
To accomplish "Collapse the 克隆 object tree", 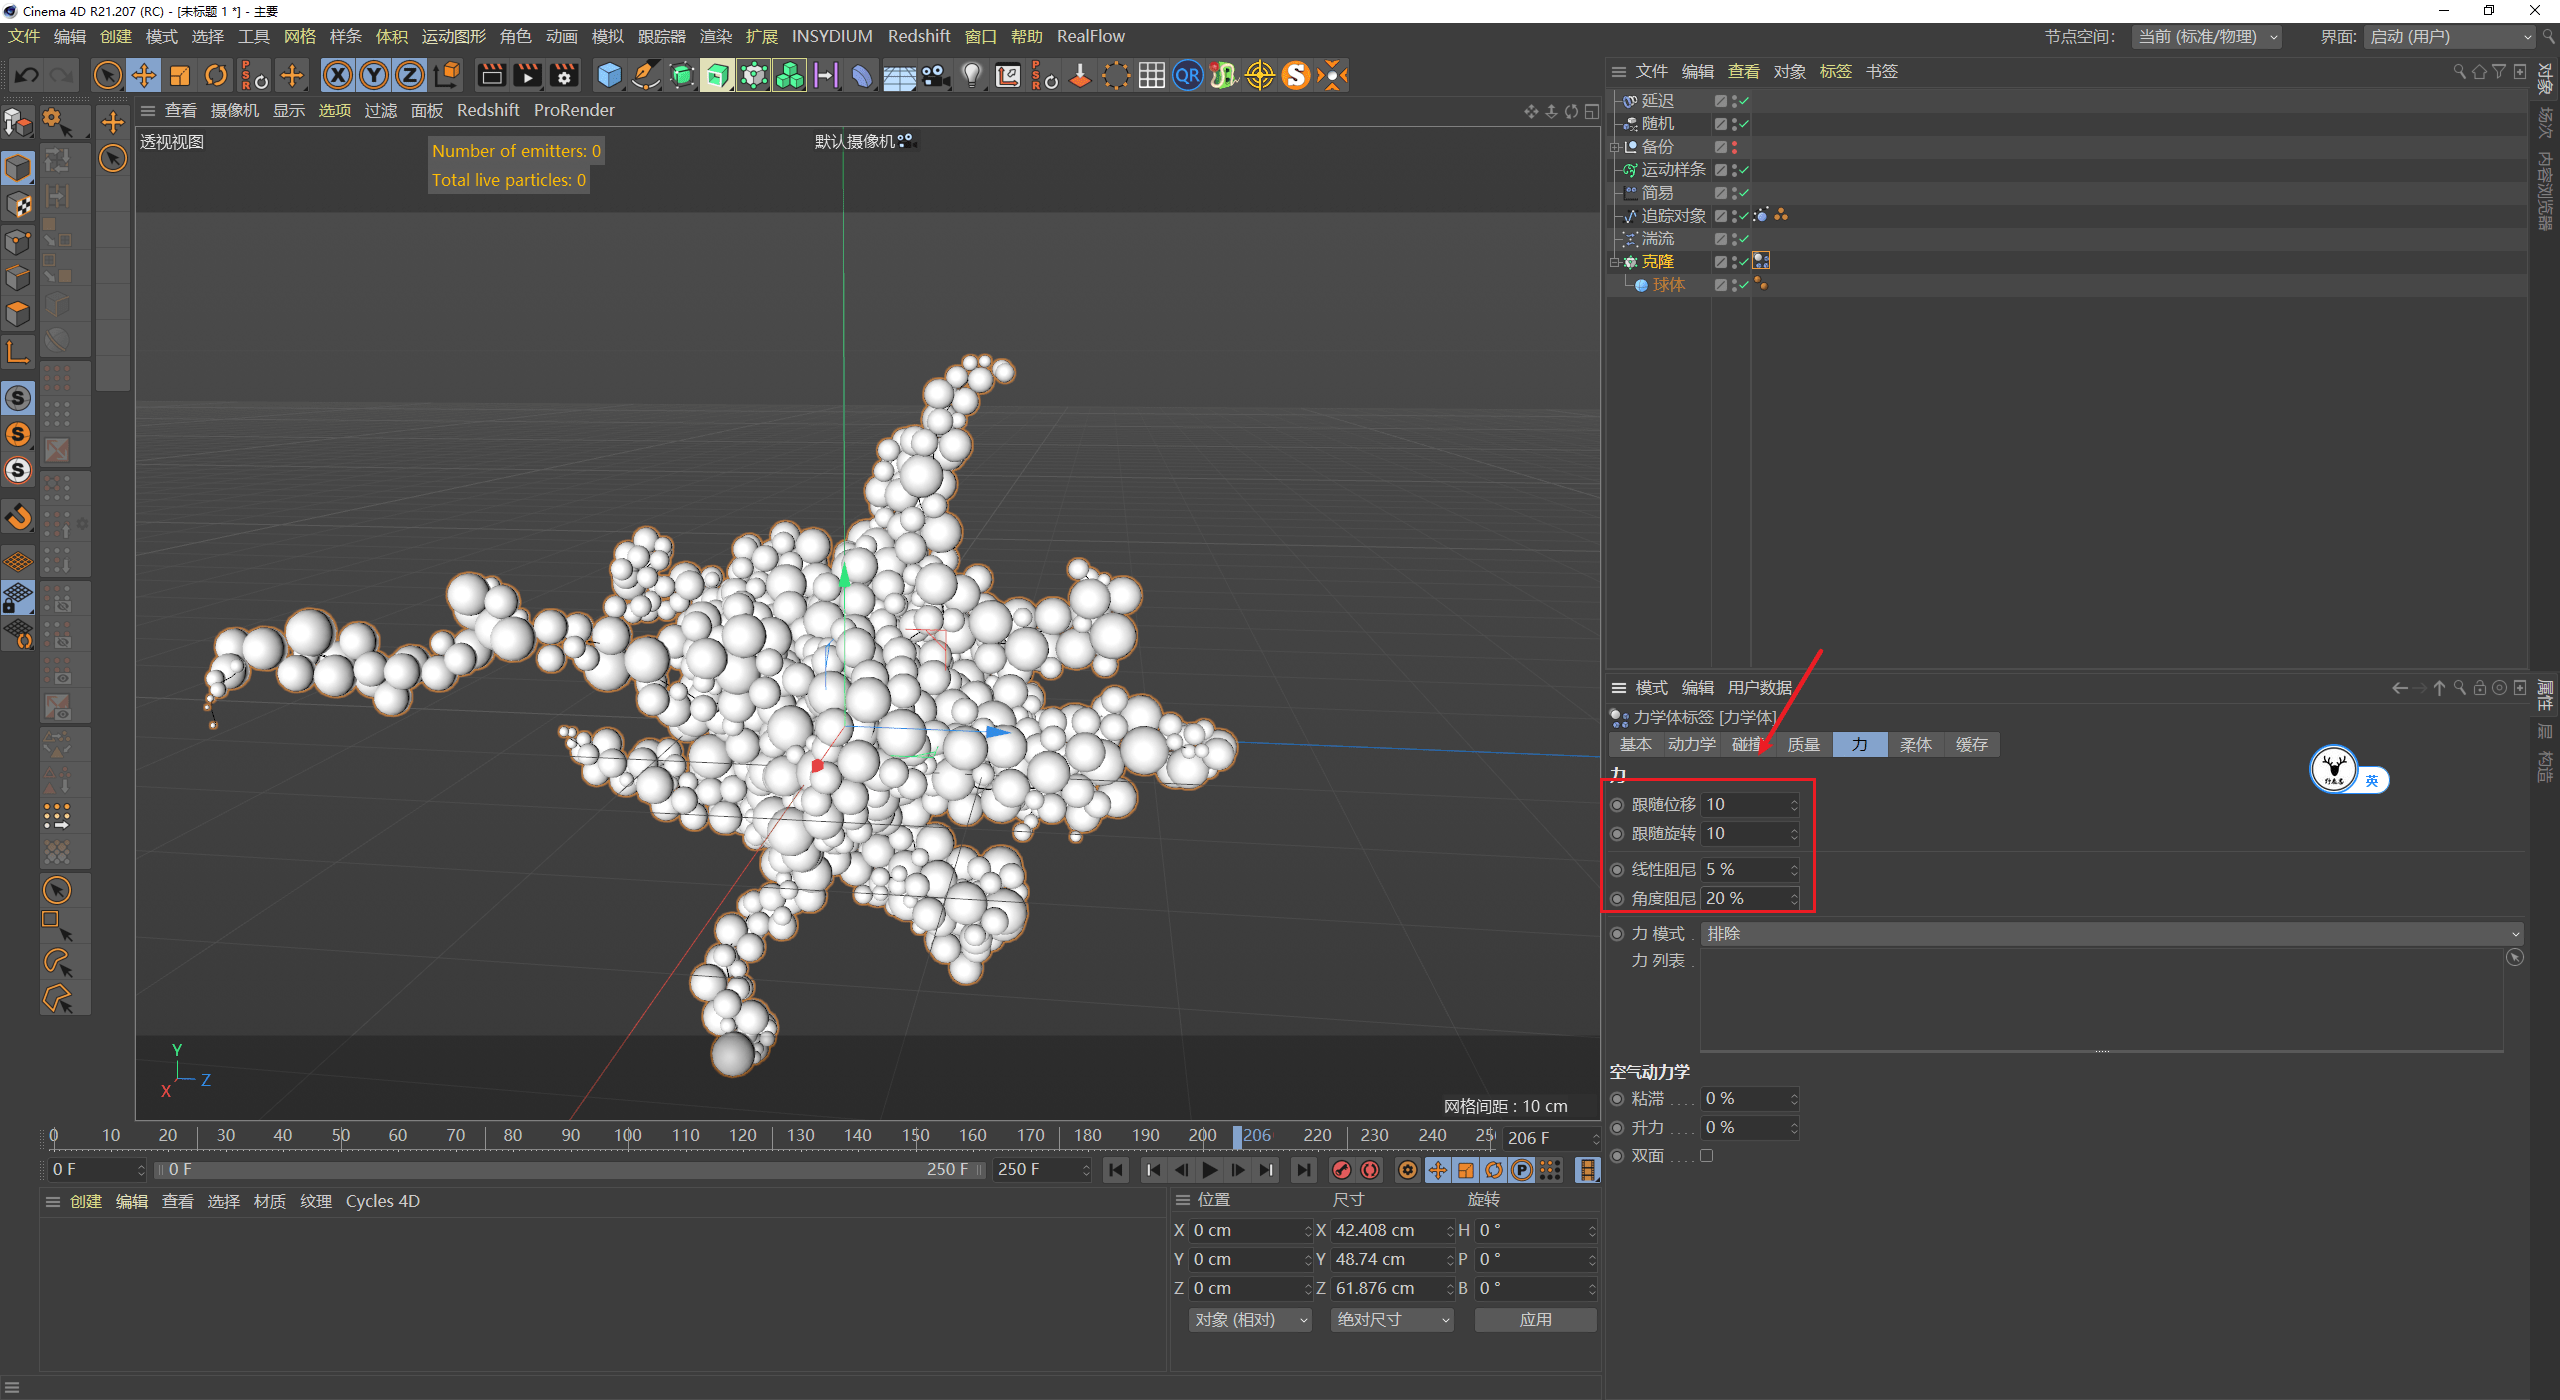I will (1614, 262).
